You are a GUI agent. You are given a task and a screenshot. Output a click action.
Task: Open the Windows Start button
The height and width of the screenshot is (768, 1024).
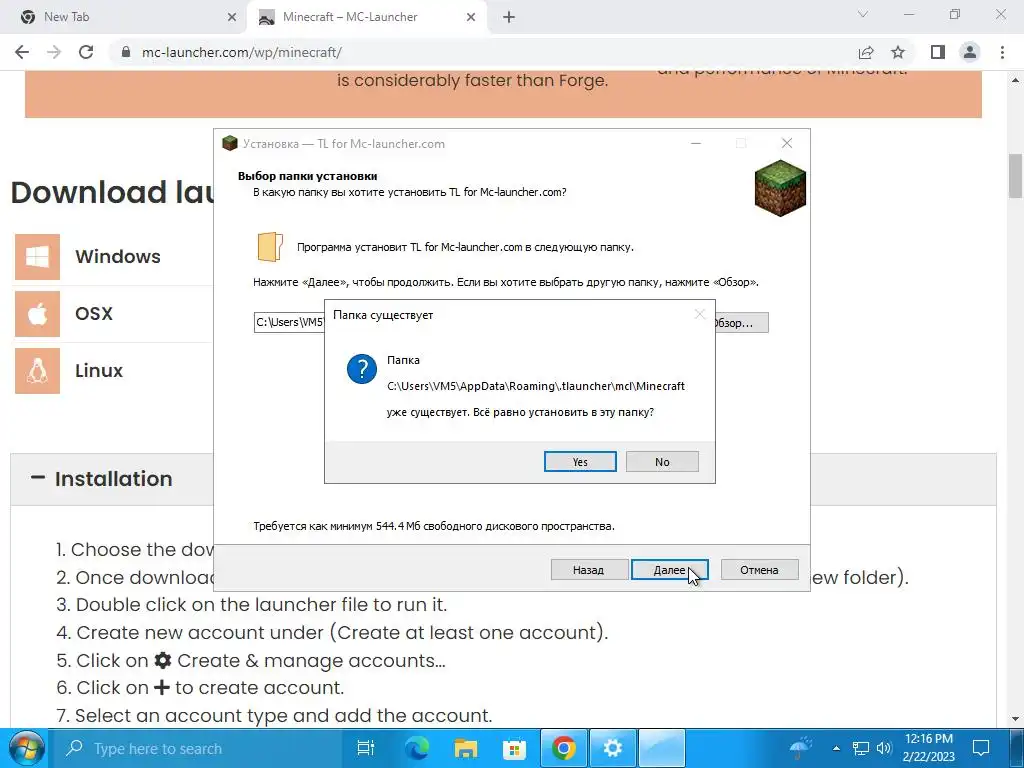click(x=25, y=748)
